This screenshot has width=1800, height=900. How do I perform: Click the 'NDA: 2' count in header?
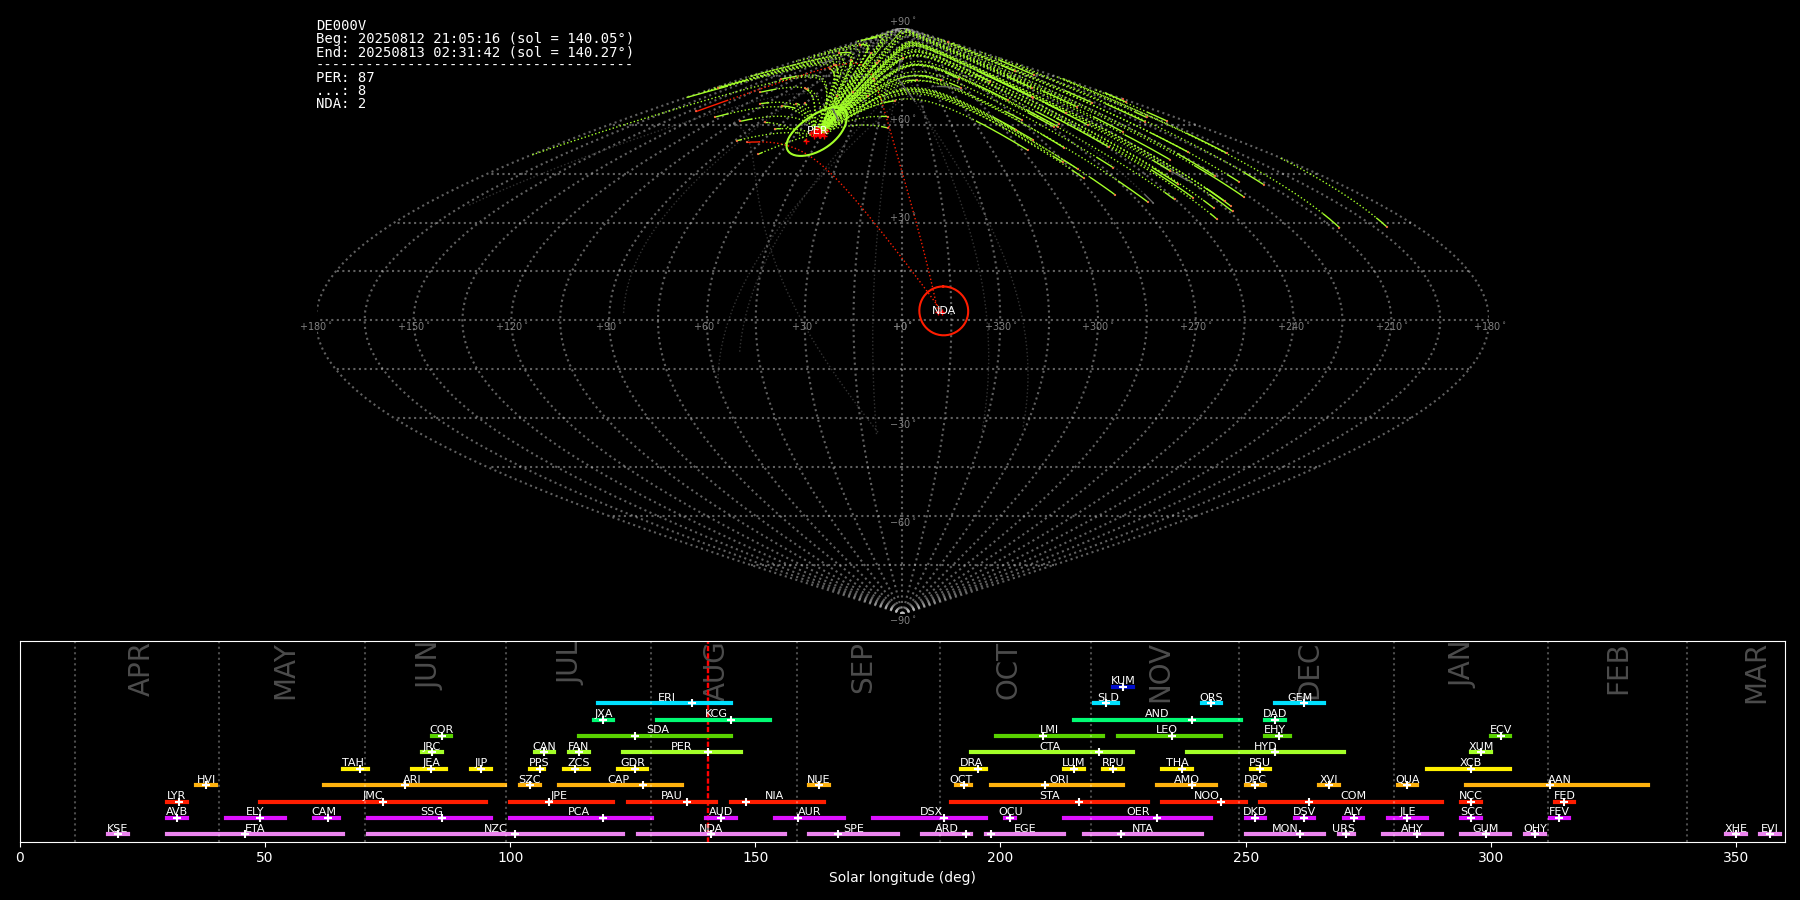pyautogui.click(x=341, y=103)
